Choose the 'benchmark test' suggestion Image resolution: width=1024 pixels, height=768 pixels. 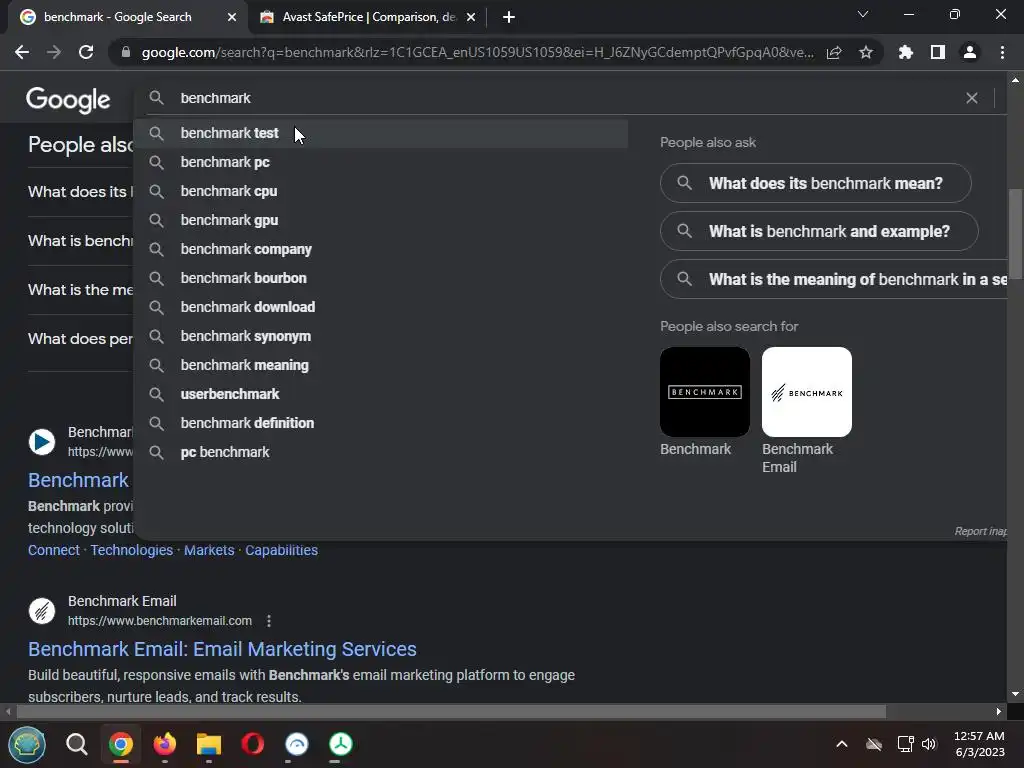tap(381, 133)
